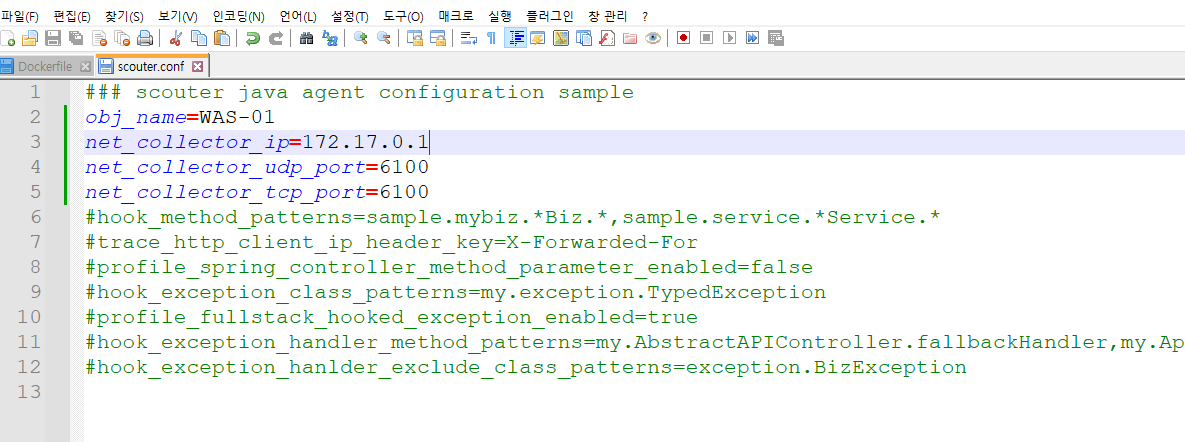The image size is (1185, 442).
Task: Save the current file with floppy icon
Action: (x=53, y=38)
